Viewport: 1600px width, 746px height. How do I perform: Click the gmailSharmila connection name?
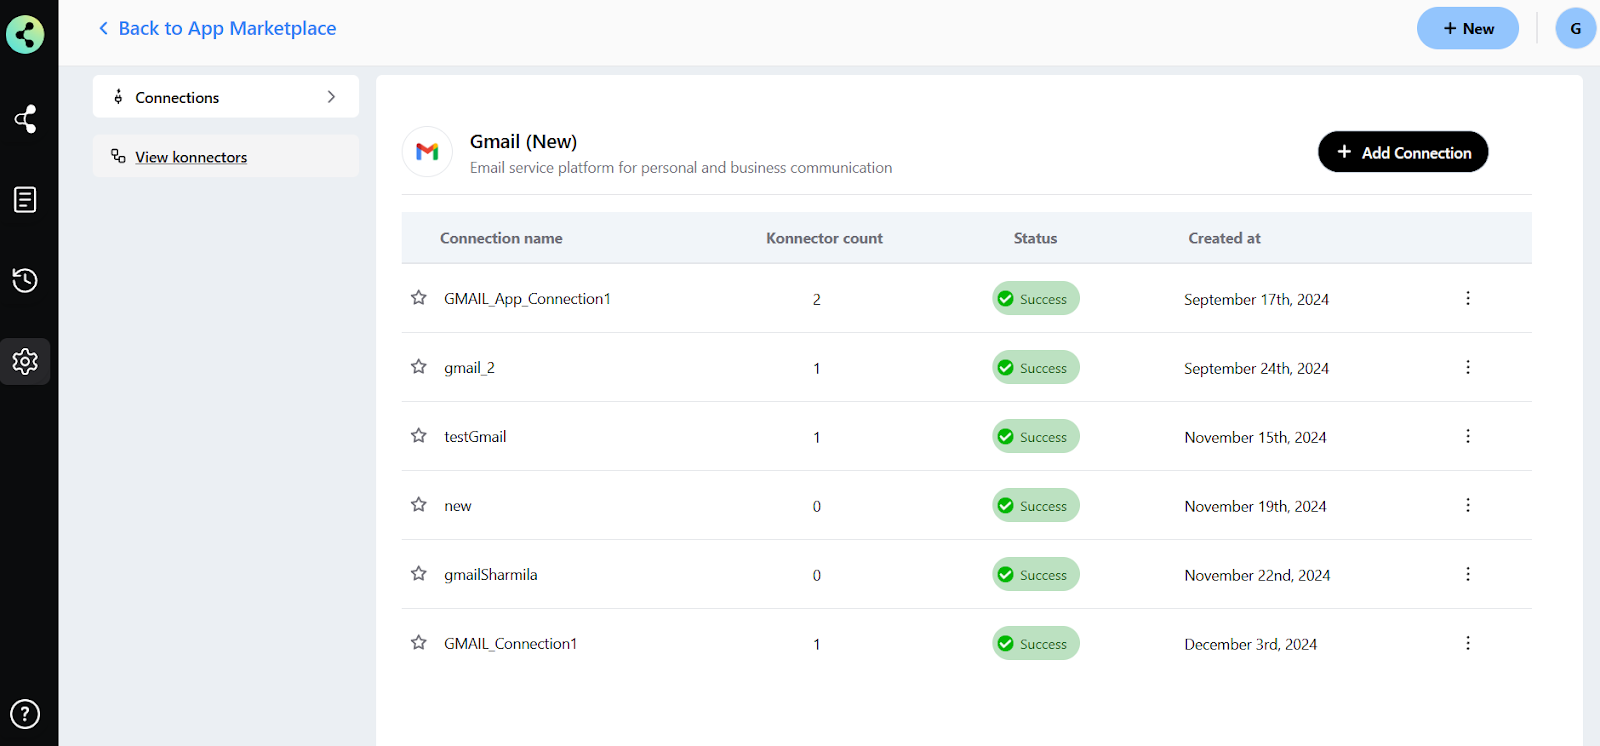pos(491,575)
